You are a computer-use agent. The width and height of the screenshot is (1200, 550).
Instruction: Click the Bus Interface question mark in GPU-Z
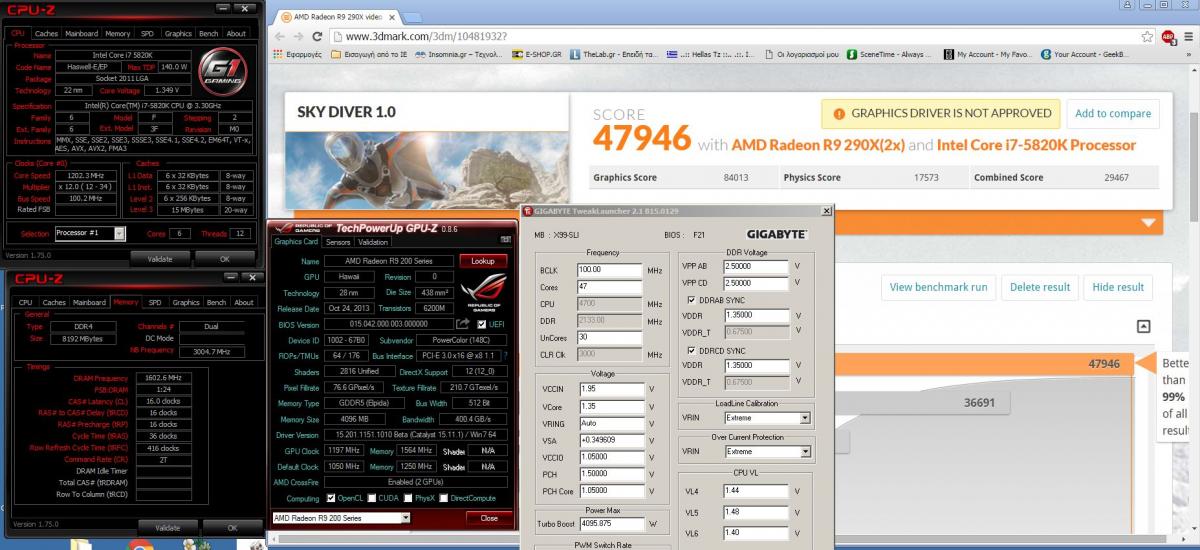pyautogui.click(x=506, y=356)
